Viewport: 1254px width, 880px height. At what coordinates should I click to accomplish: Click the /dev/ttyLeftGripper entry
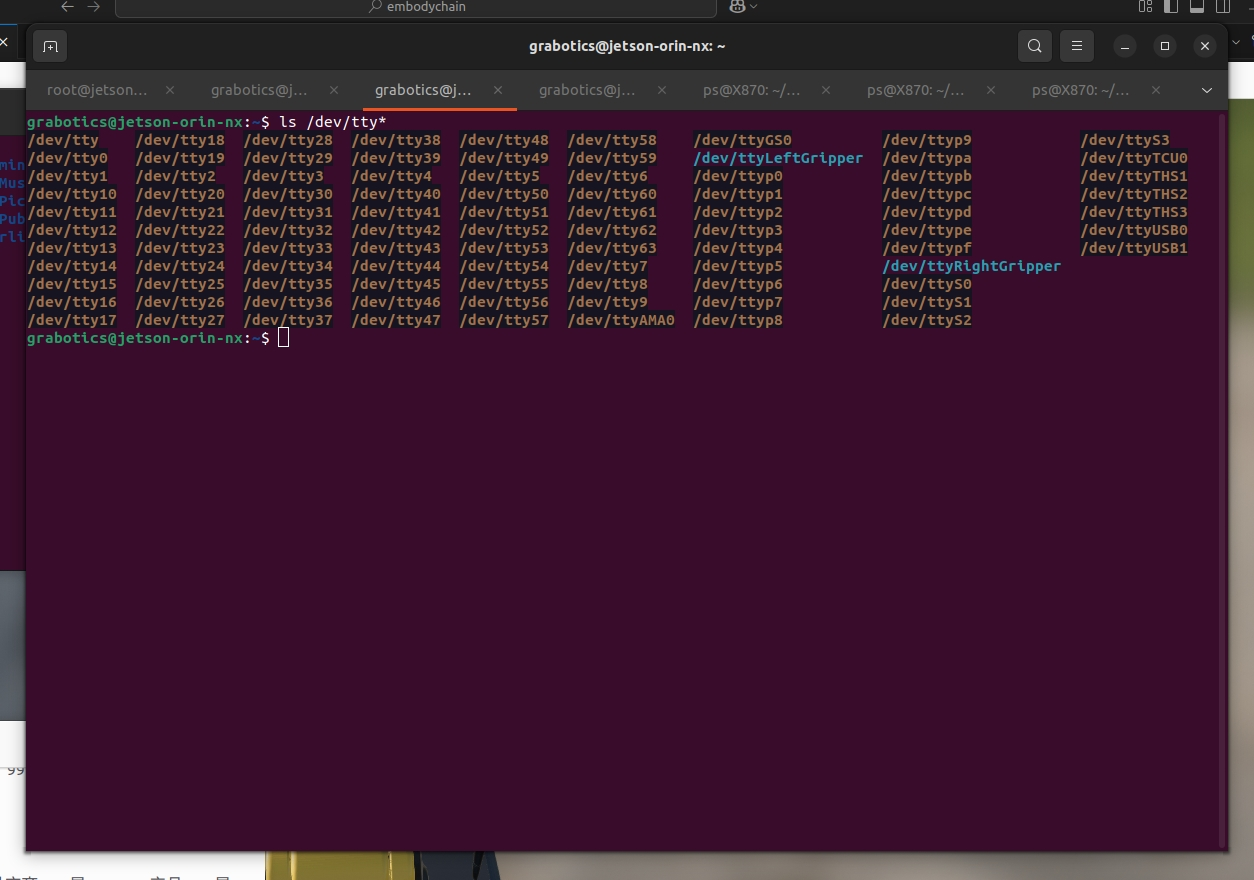(x=778, y=158)
